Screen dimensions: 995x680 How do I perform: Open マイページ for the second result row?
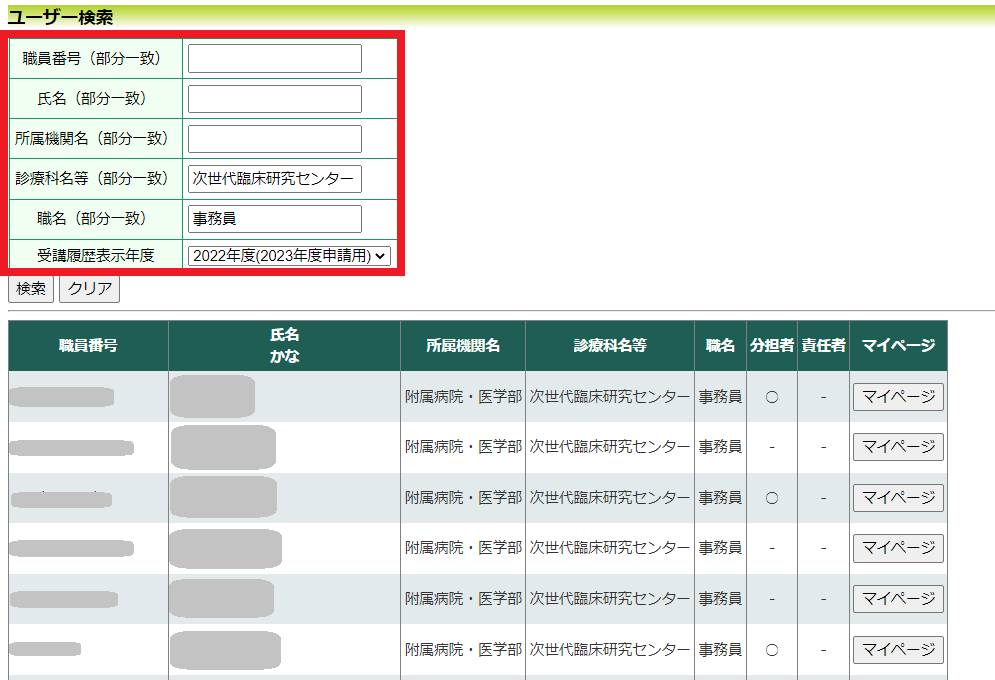pyautogui.click(x=897, y=447)
